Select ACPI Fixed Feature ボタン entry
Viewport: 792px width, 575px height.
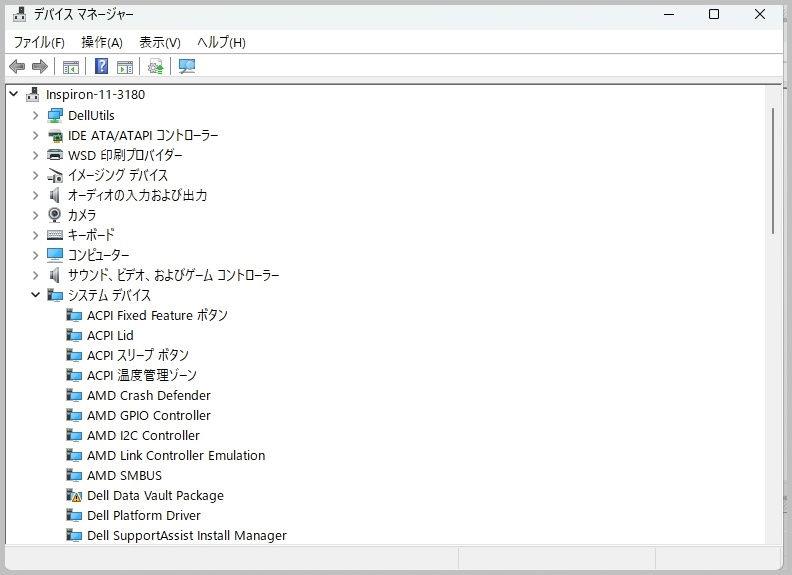(x=157, y=315)
